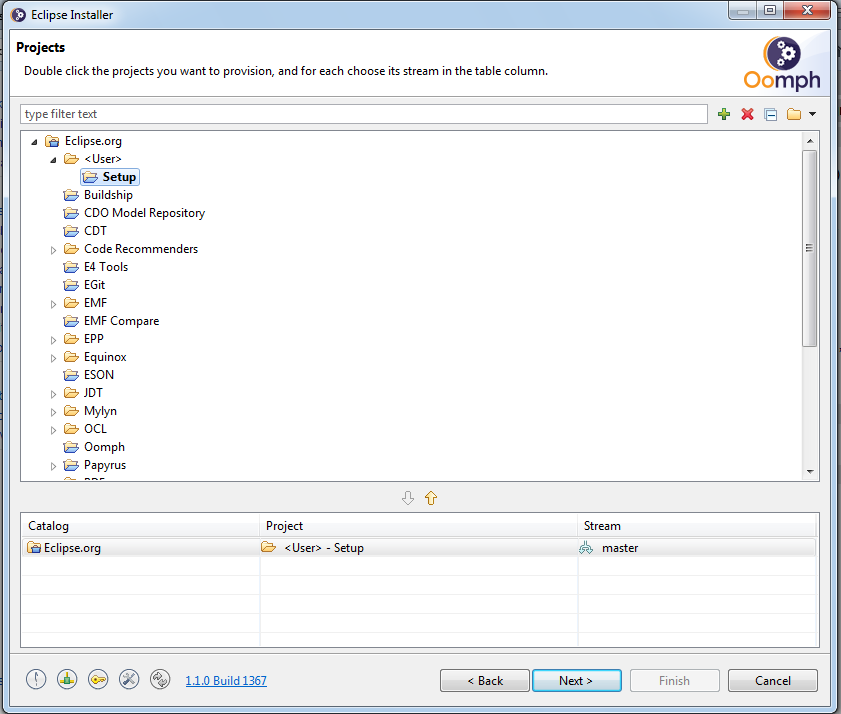Click the red X remove project icon
This screenshot has width=841, height=714.
tap(747, 114)
